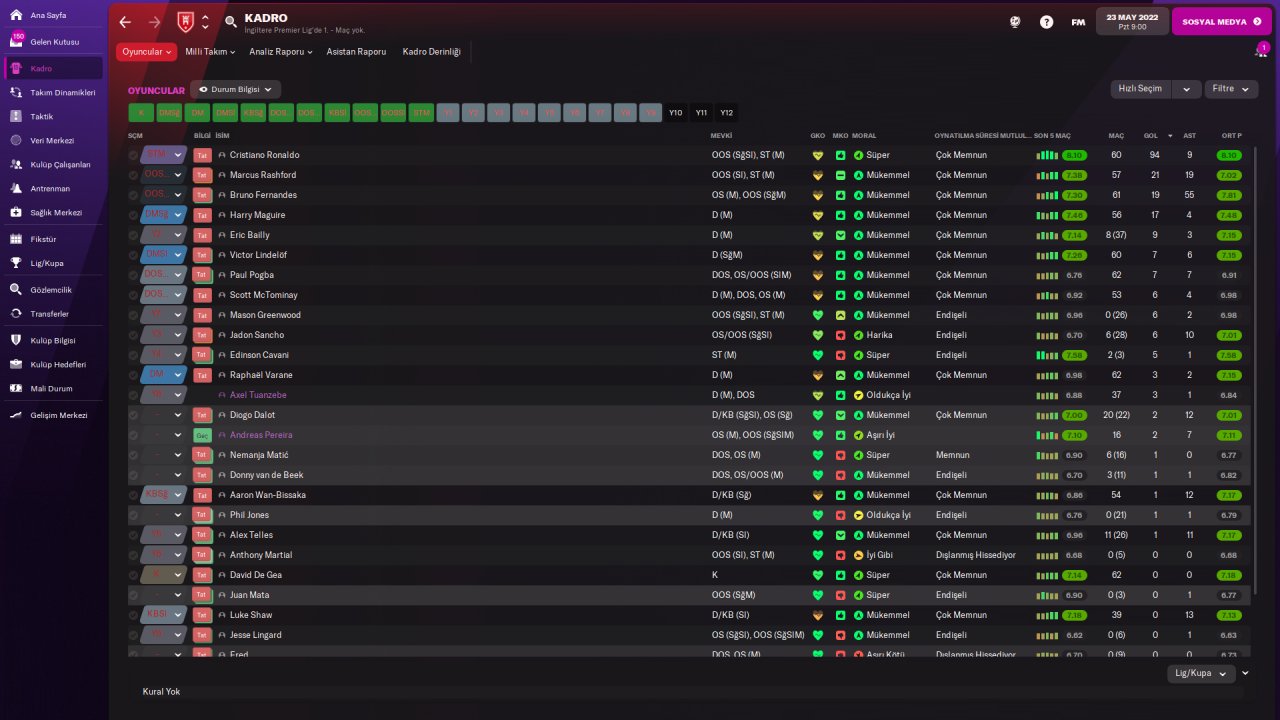
Task: Select the green STM position slot button
Action: coord(421,113)
